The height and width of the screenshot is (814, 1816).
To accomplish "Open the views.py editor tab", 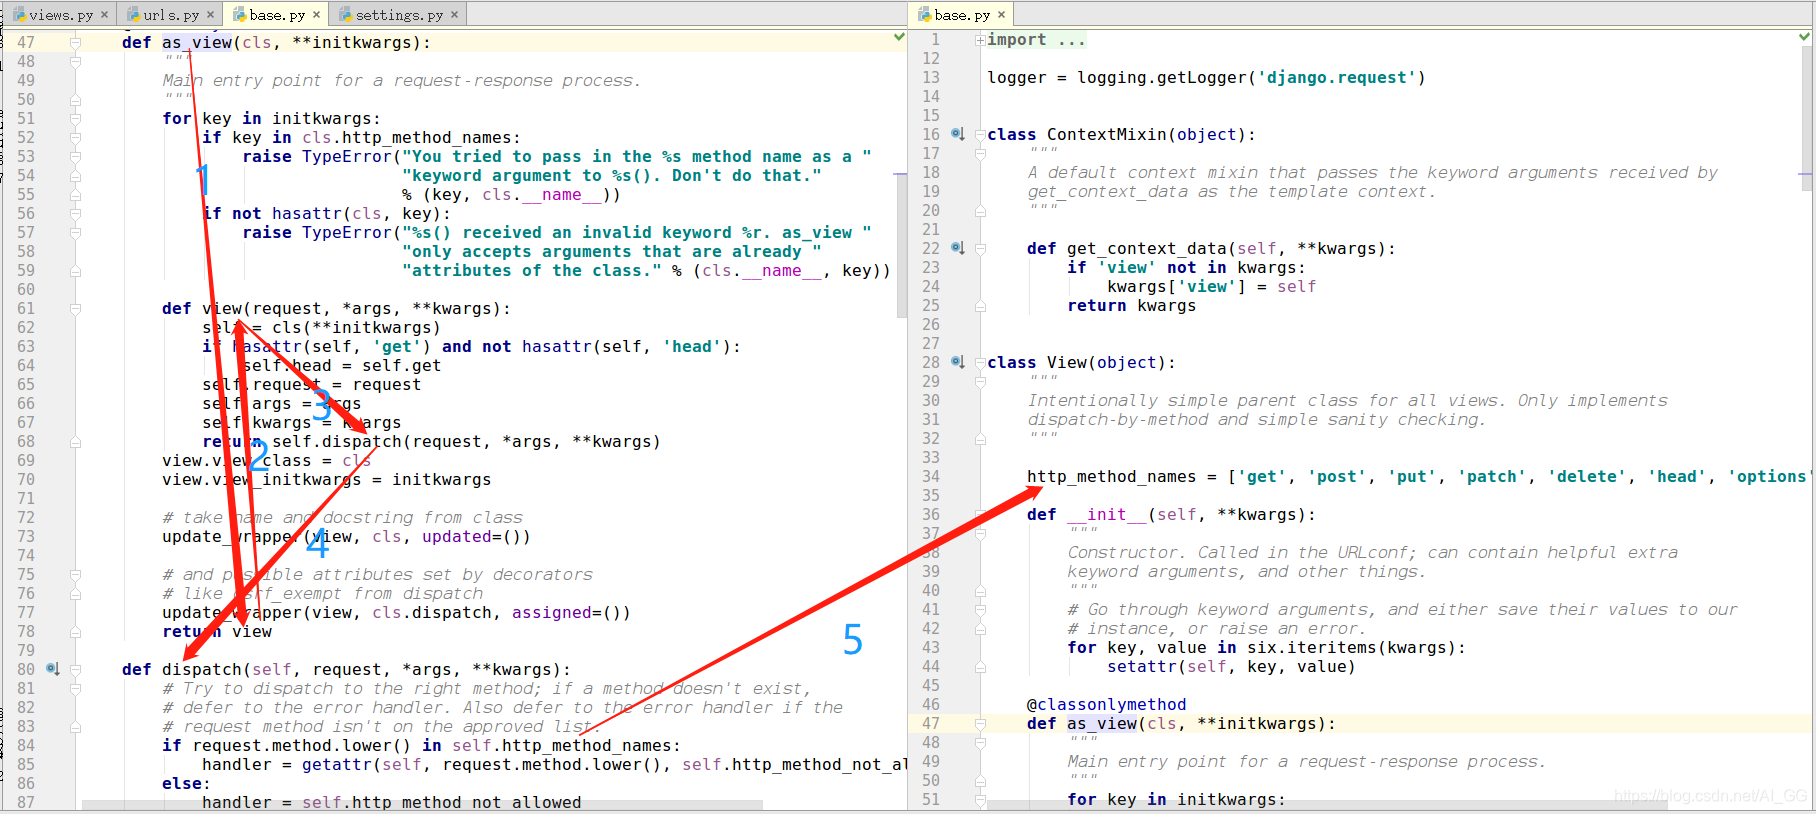I will pos(60,14).
